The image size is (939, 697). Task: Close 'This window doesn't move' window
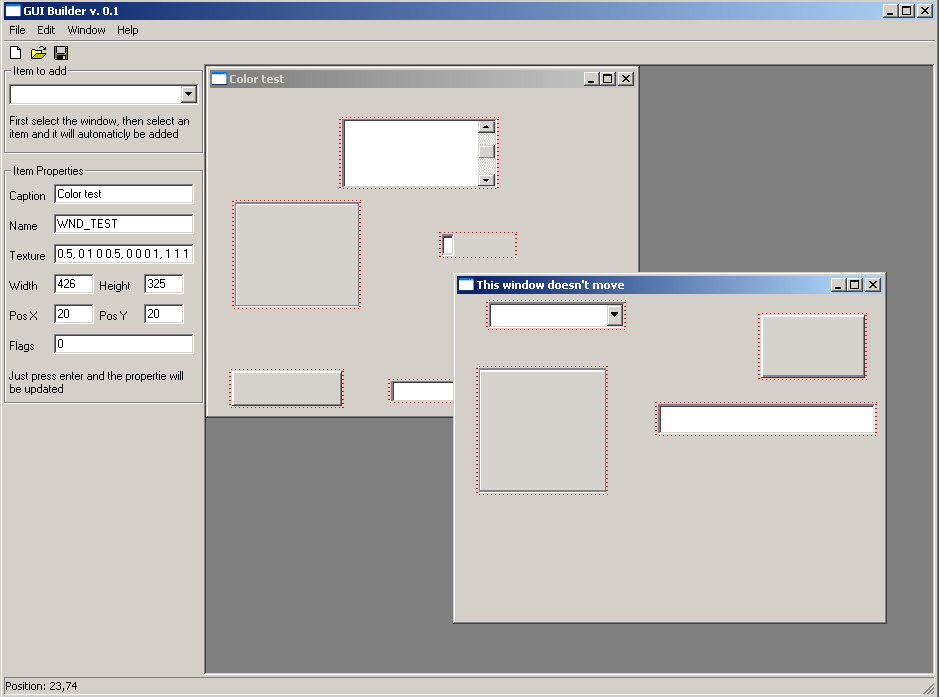[x=873, y=284]
